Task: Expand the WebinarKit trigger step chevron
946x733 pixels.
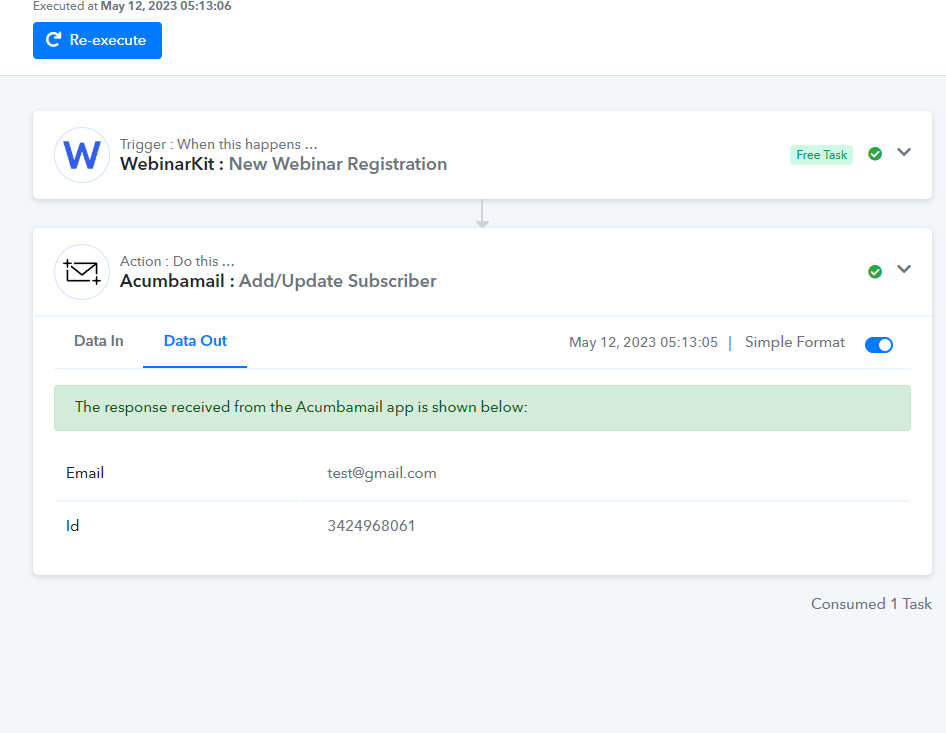Action: [x=903, y=152]
